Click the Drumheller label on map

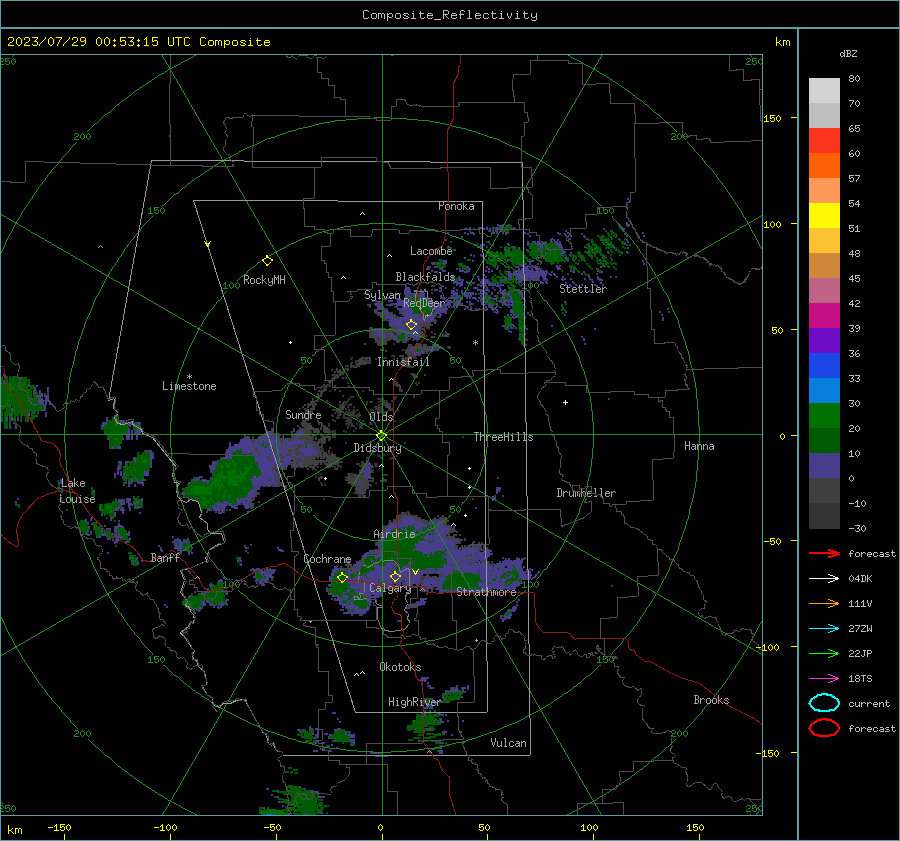(586, 493)
